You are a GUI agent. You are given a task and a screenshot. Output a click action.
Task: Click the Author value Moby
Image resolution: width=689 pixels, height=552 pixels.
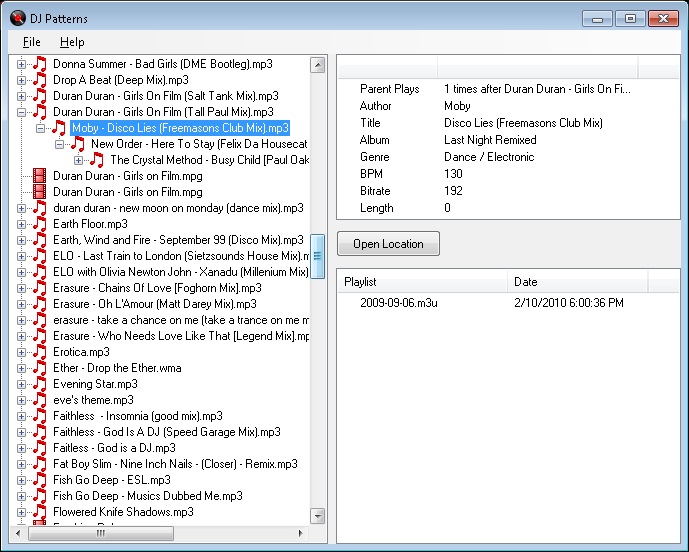(x=457, y=106)
